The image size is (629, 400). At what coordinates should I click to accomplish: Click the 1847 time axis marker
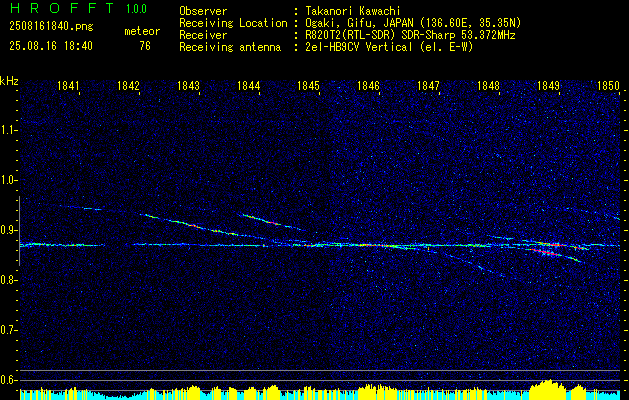(428, 85)
